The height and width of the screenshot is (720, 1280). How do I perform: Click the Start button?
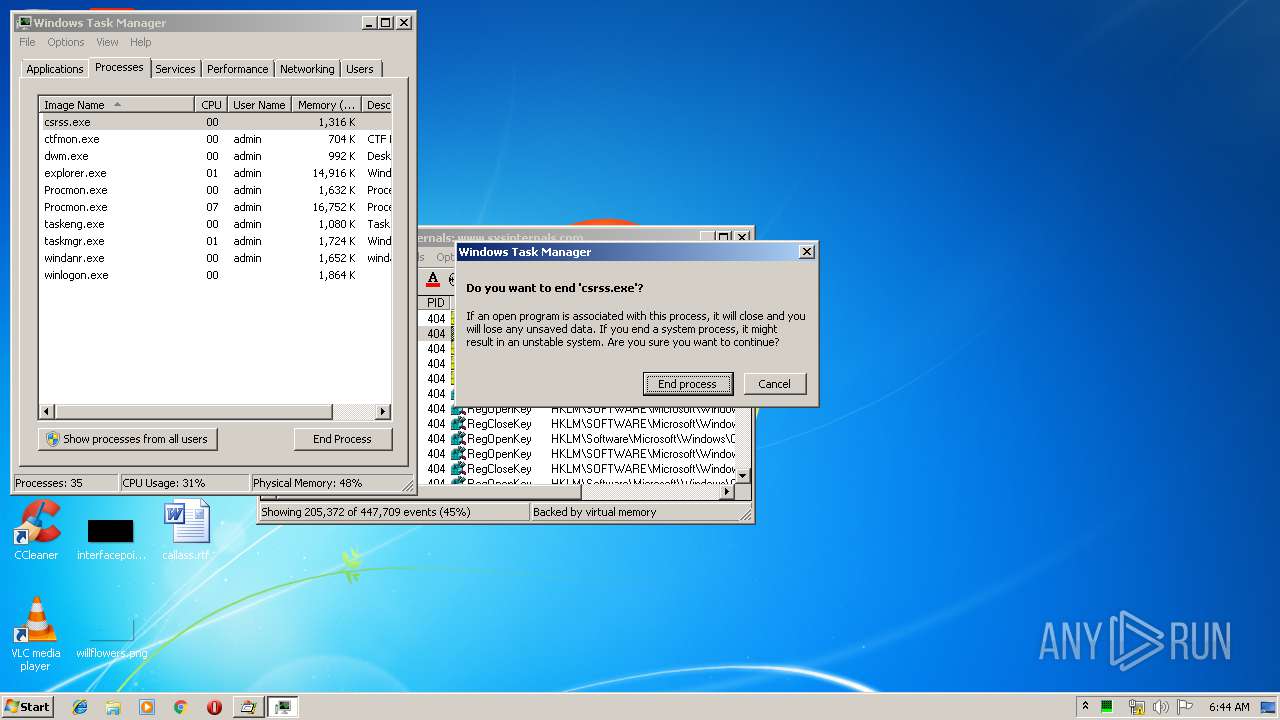27,707
